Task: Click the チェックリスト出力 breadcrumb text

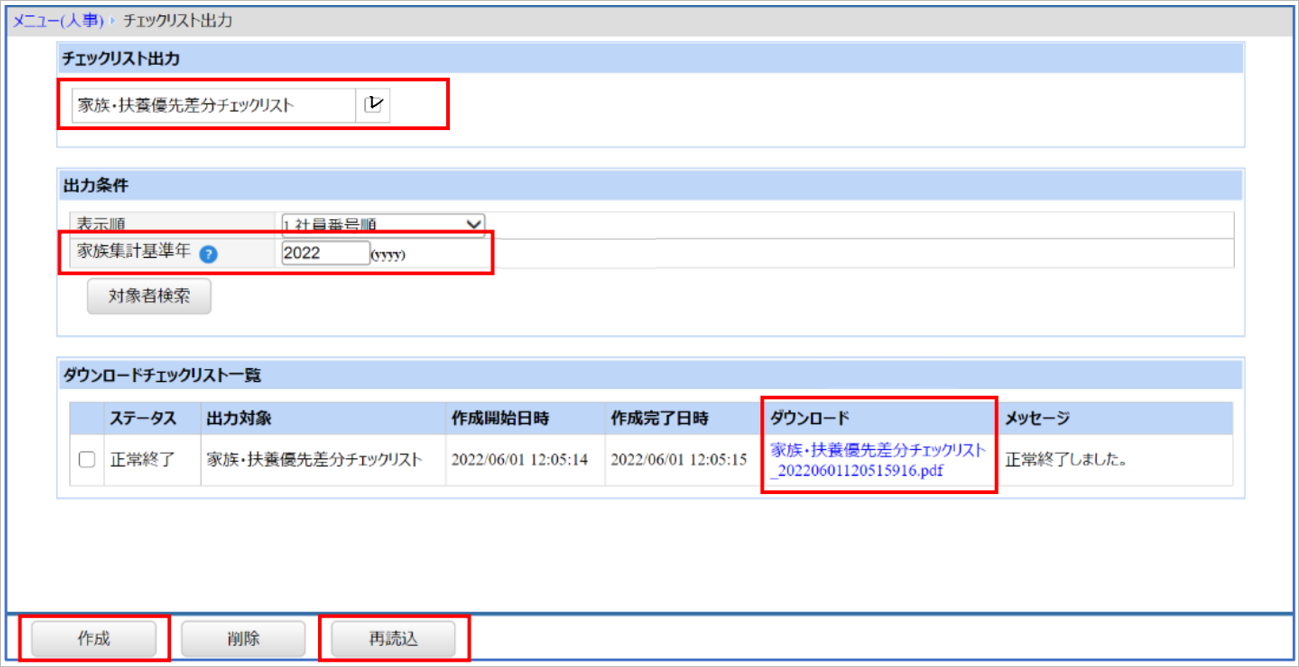Action: (x=178, y=20)
